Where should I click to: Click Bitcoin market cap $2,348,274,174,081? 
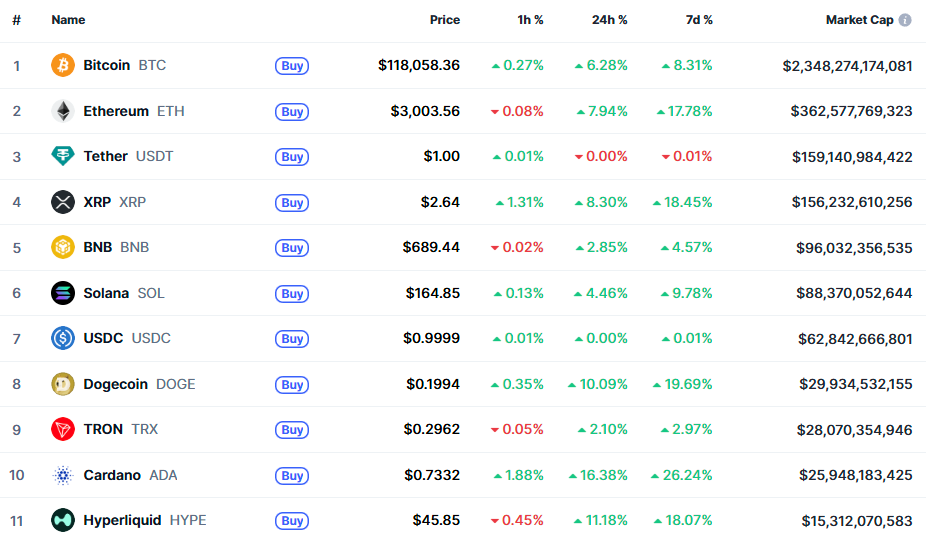pyautogui.click(x=847, y=66)
